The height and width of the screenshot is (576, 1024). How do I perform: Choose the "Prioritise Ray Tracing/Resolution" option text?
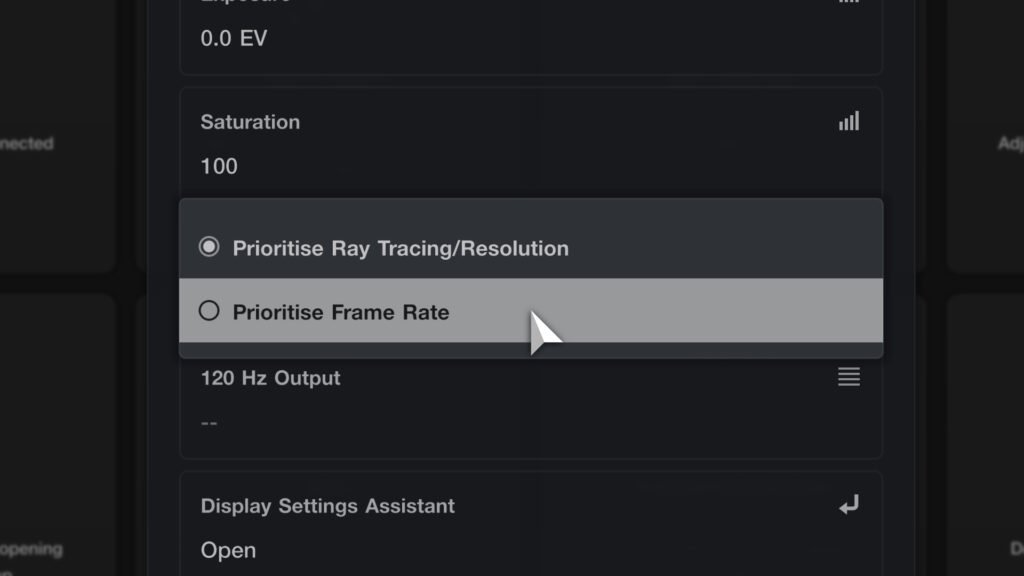coord(400,248)
